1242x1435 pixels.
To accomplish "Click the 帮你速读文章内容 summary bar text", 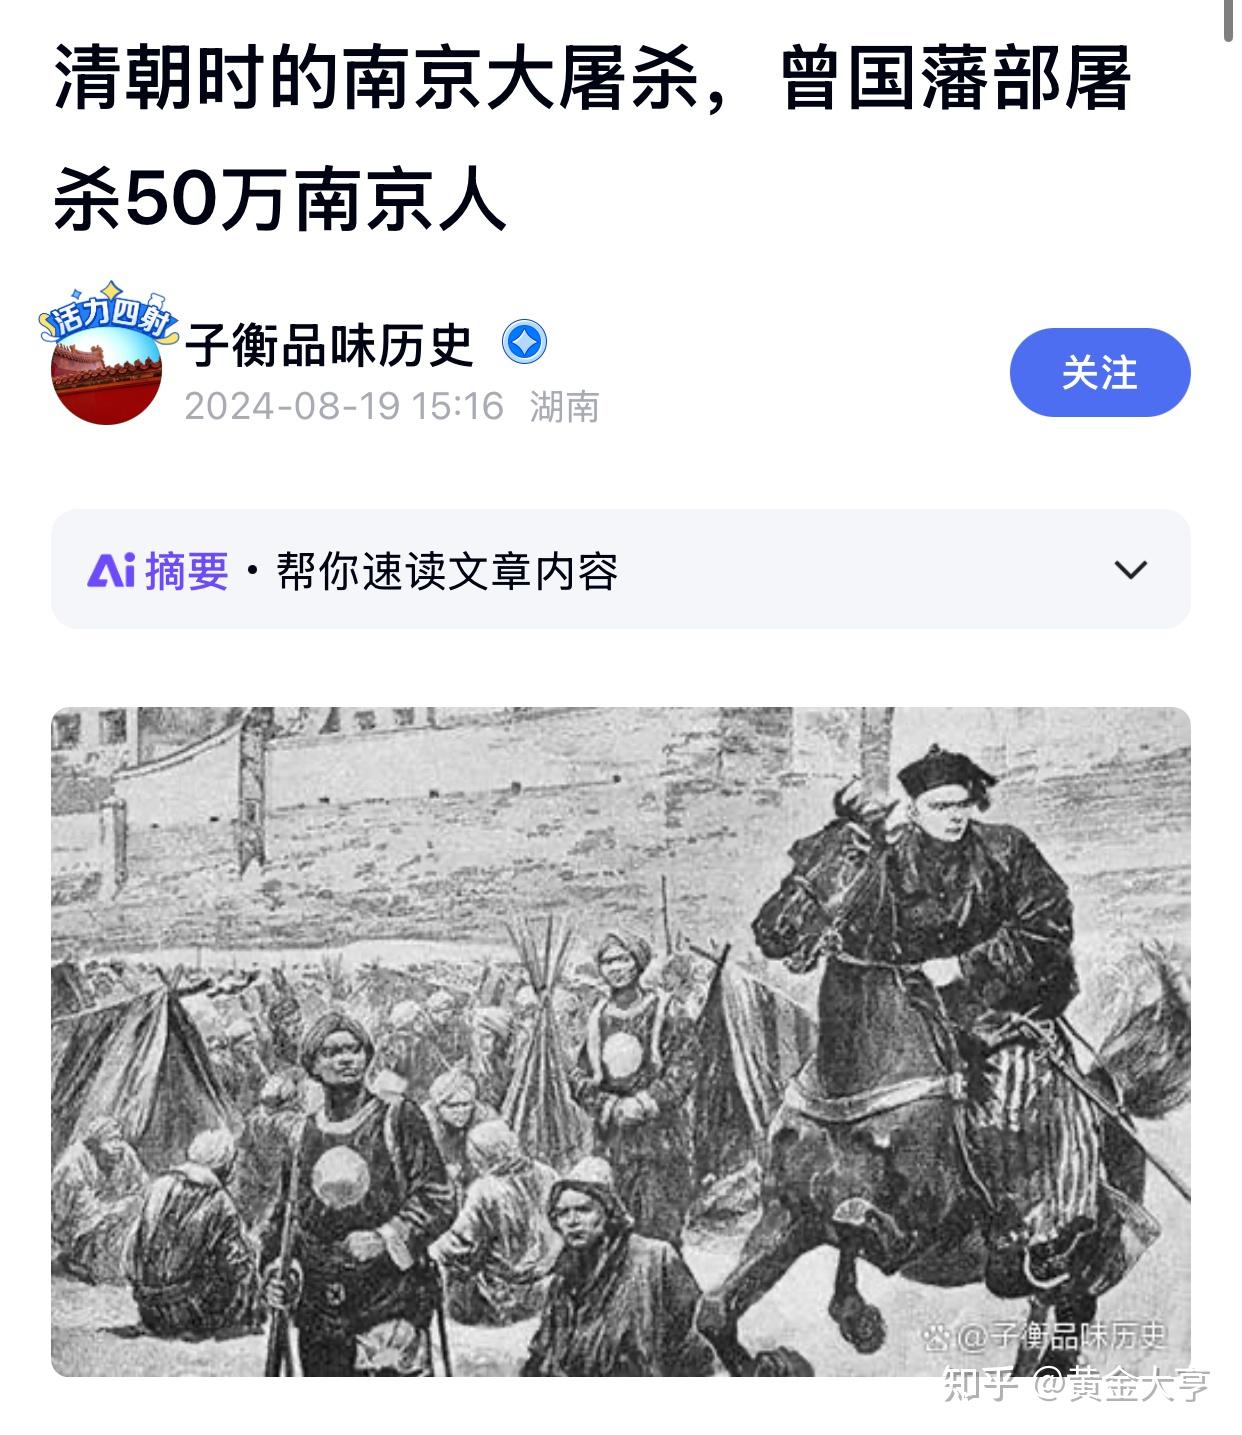I will (447, 570).
